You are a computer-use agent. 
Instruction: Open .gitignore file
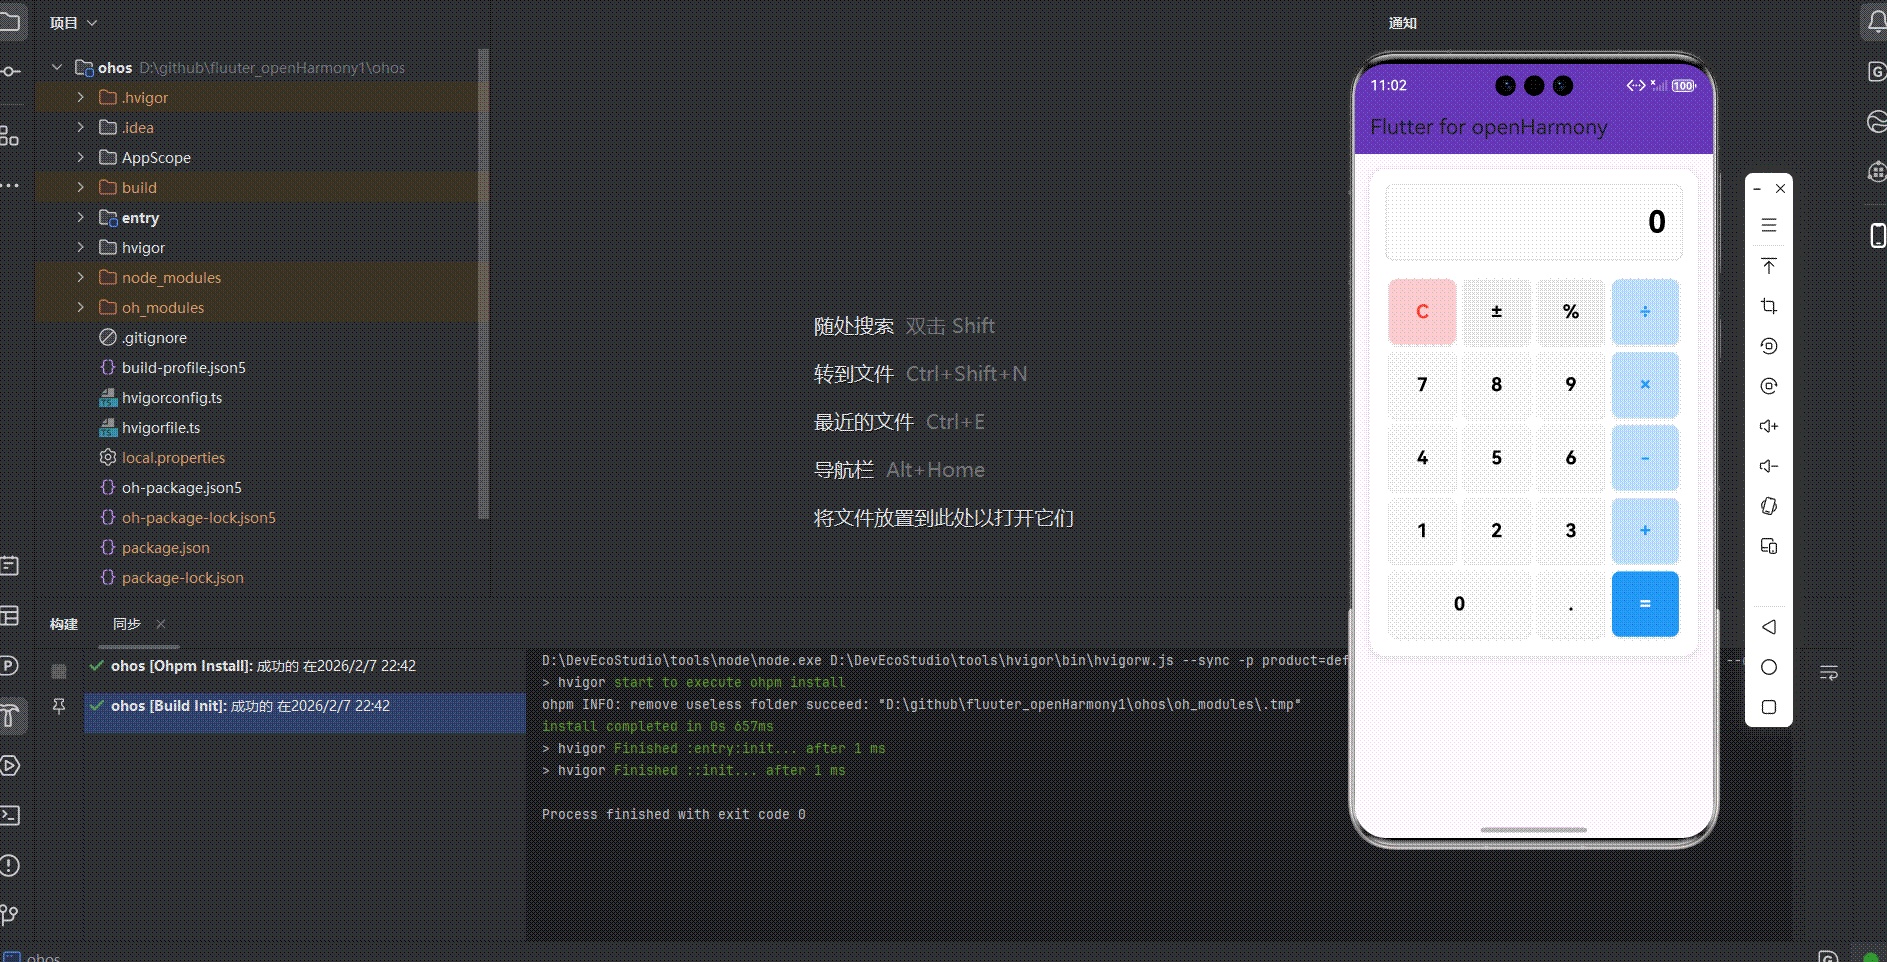(x=154, y=337)
